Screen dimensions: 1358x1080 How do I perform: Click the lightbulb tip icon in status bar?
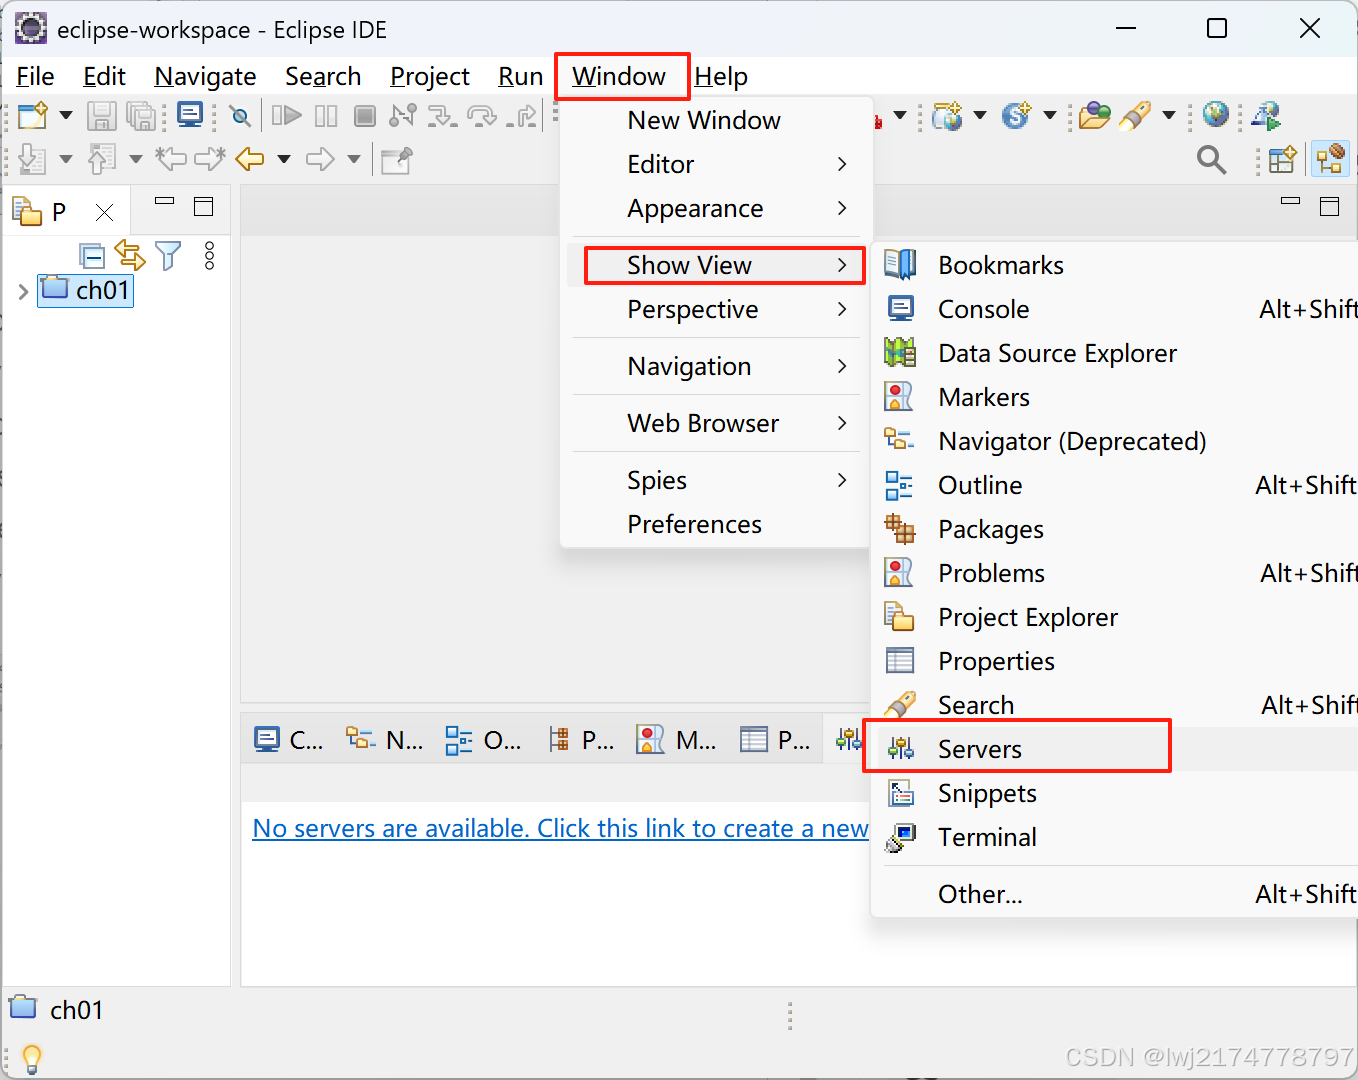click(32, 1058)
